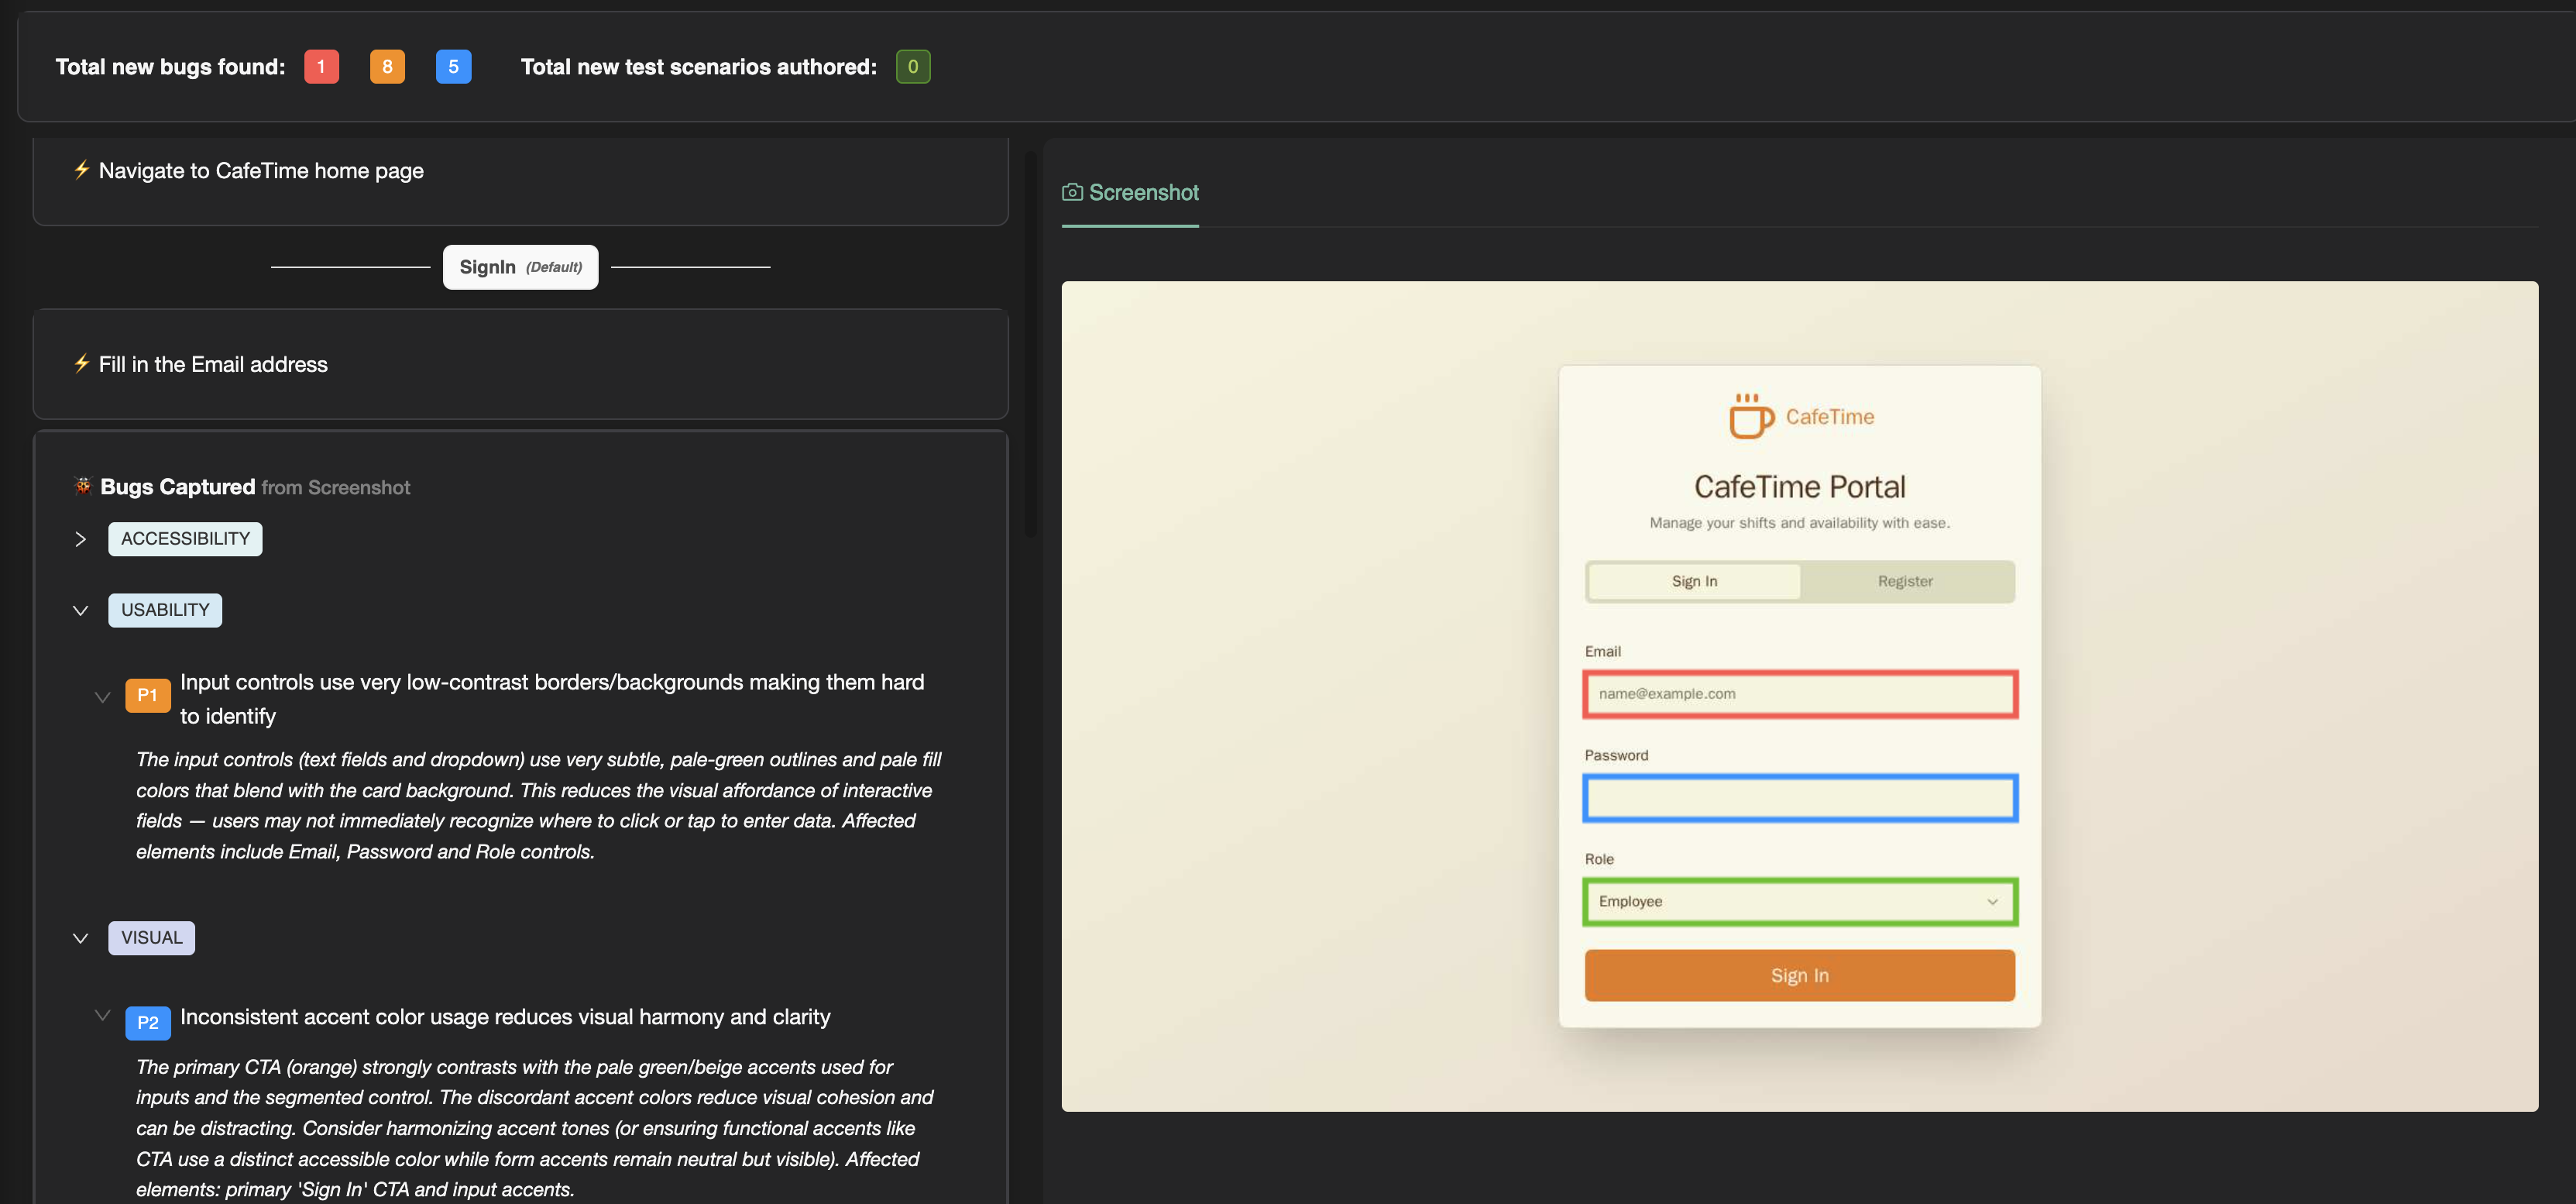Collapse the P1 low-contrast input bug
This screenshot has width=2576, height=1204.
(102, 697)
